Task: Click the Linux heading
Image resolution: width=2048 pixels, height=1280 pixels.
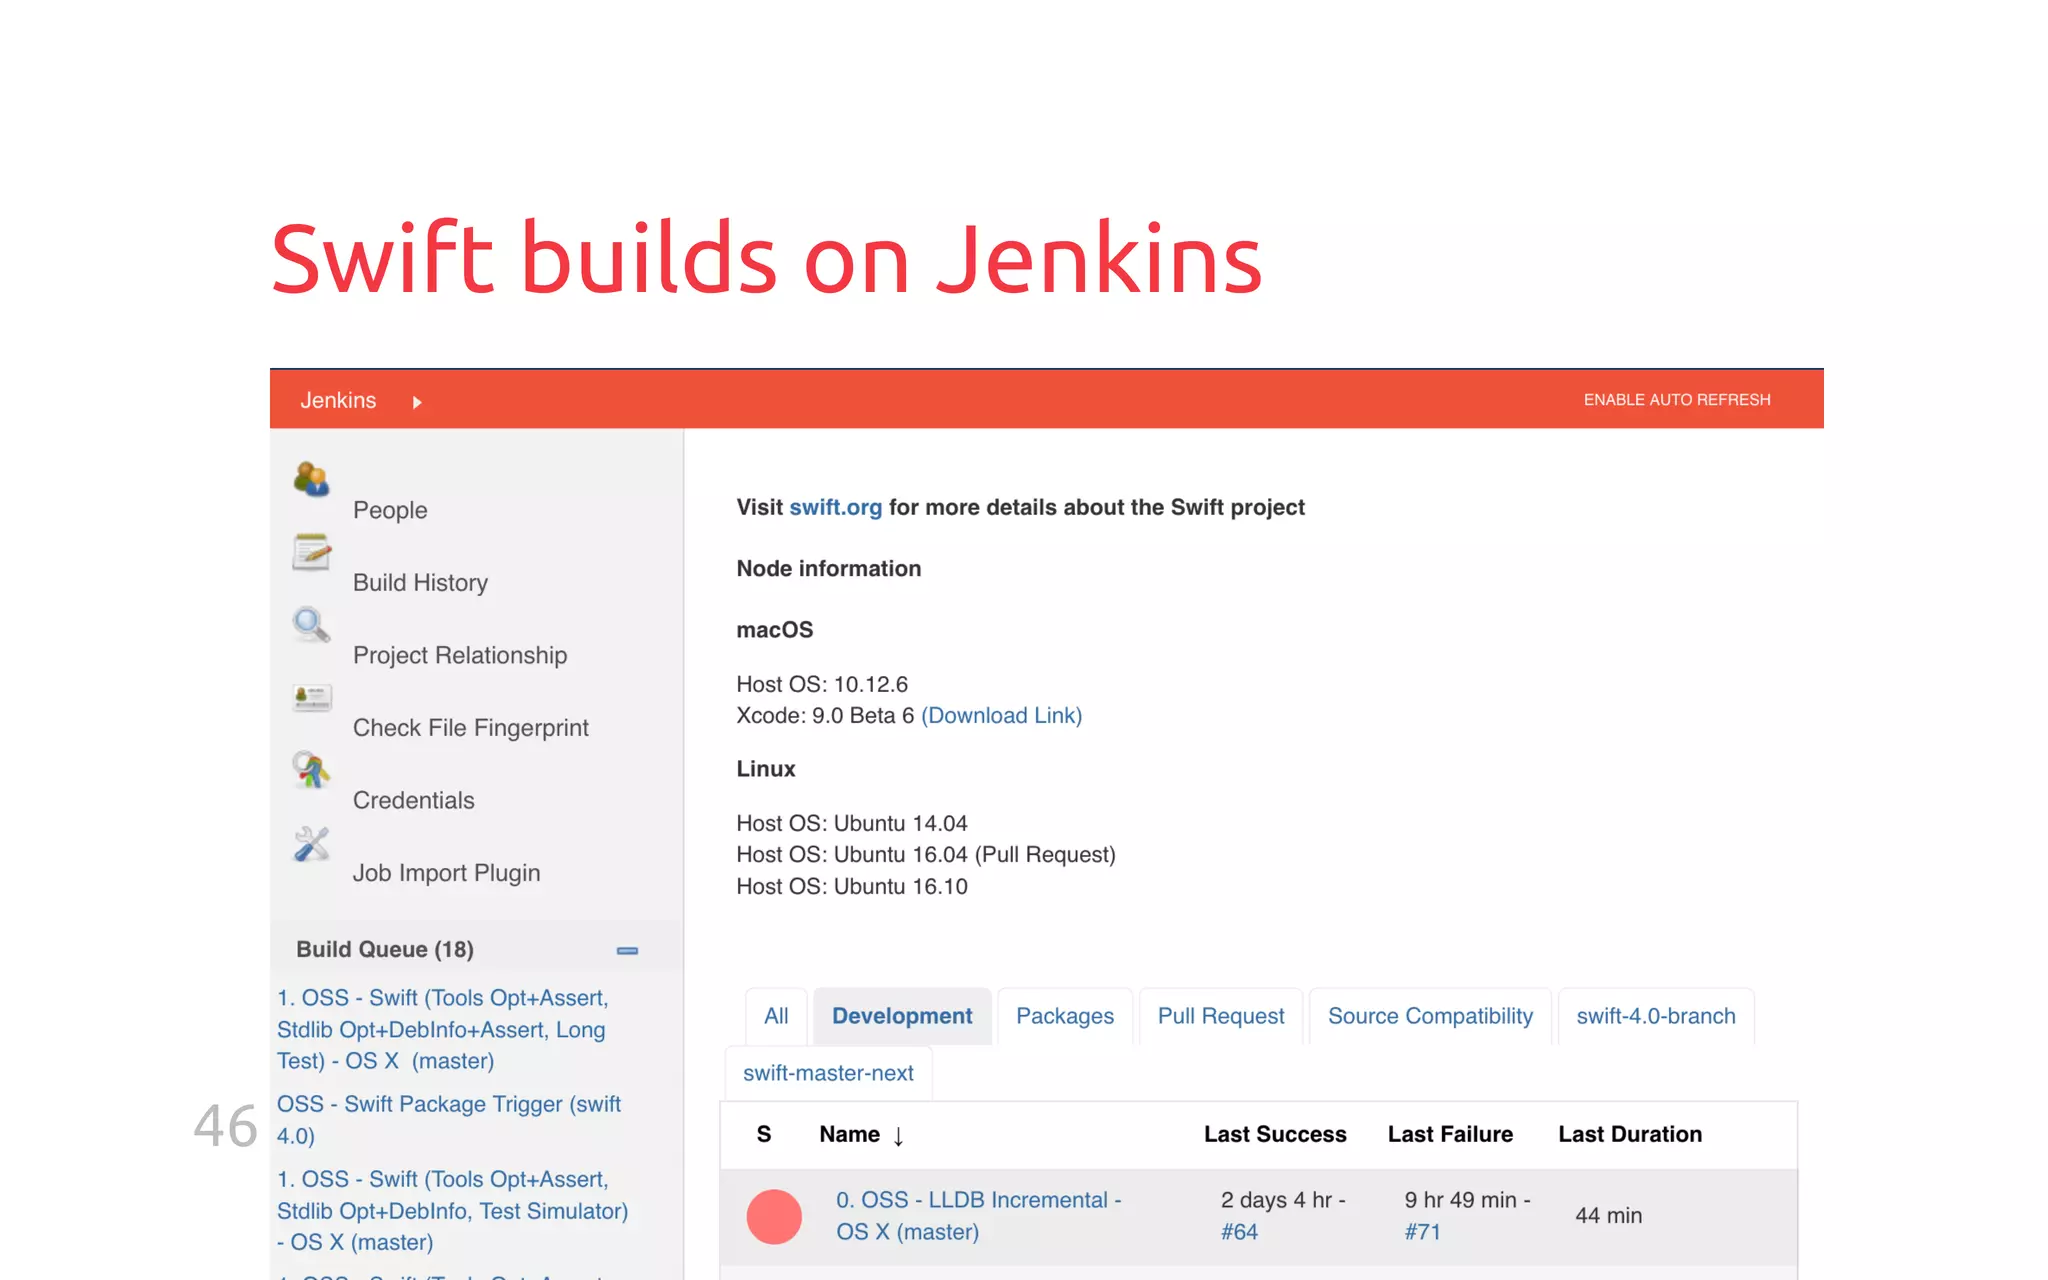Action: coord(766,769)
